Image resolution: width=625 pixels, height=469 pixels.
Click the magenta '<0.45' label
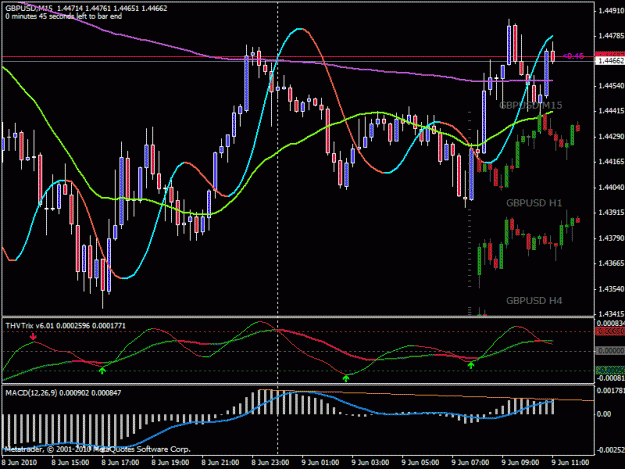(x=573, y=56)
